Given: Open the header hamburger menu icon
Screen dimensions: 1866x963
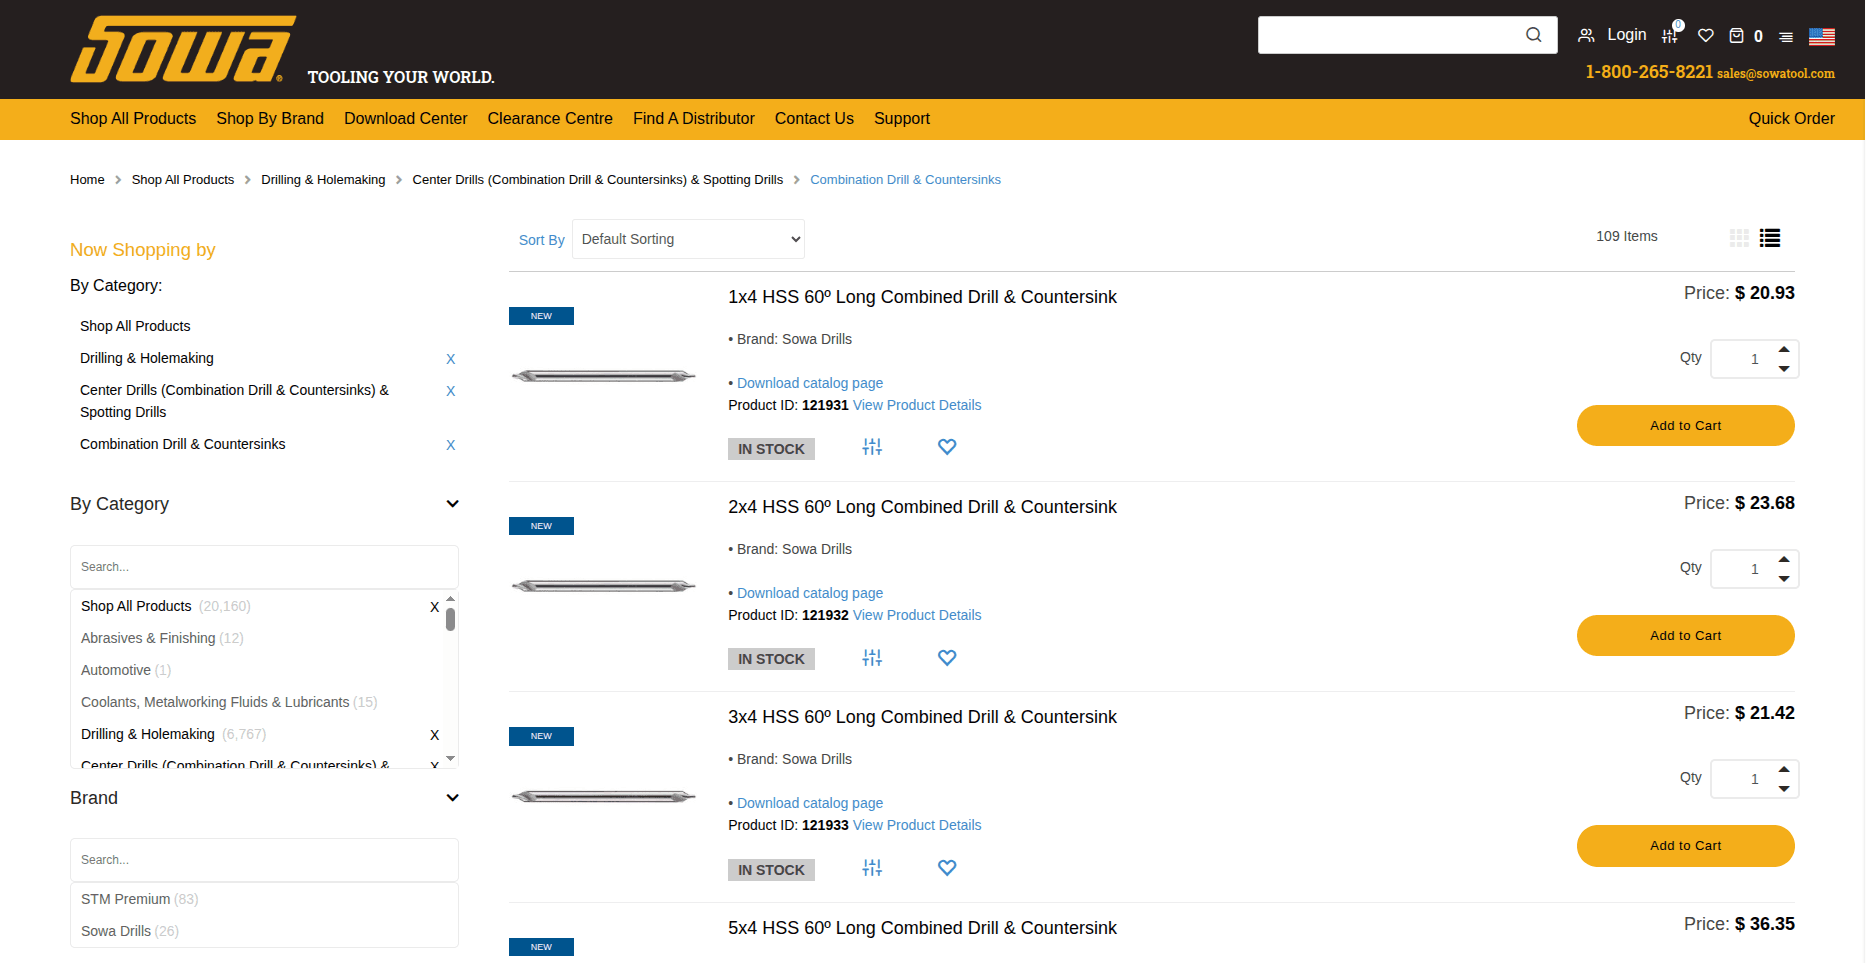Looking at the screenshot, I should point(1786,37).
